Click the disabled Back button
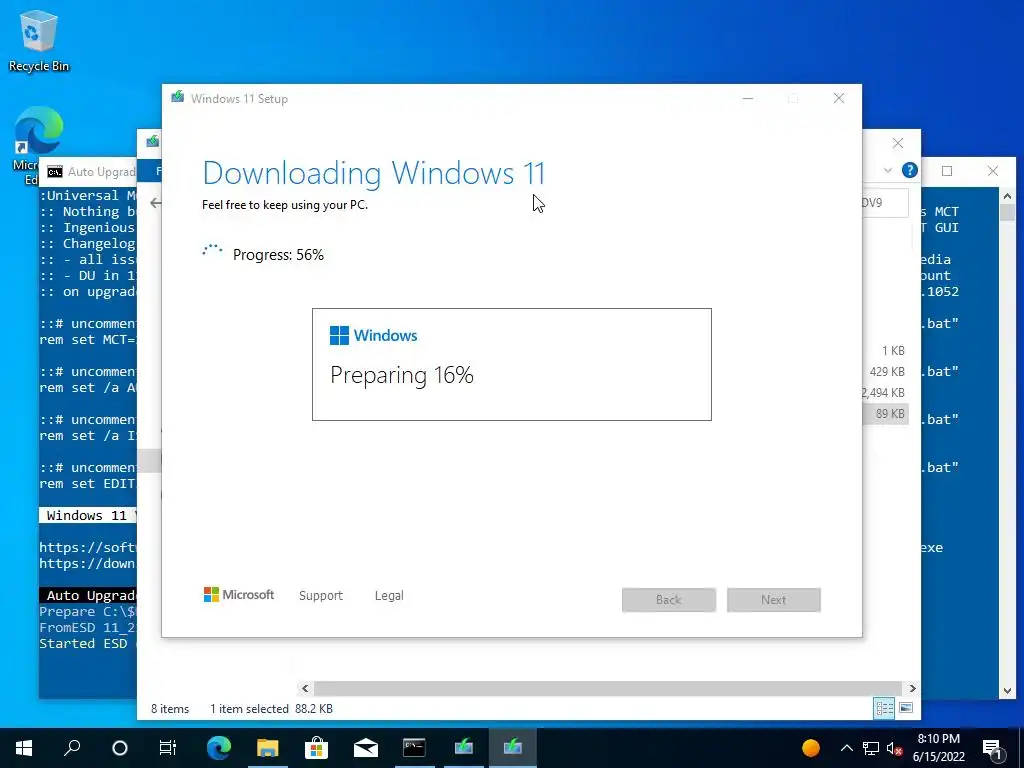Image resolution: width=1024 pixels, height=768 pixels. 669,600
